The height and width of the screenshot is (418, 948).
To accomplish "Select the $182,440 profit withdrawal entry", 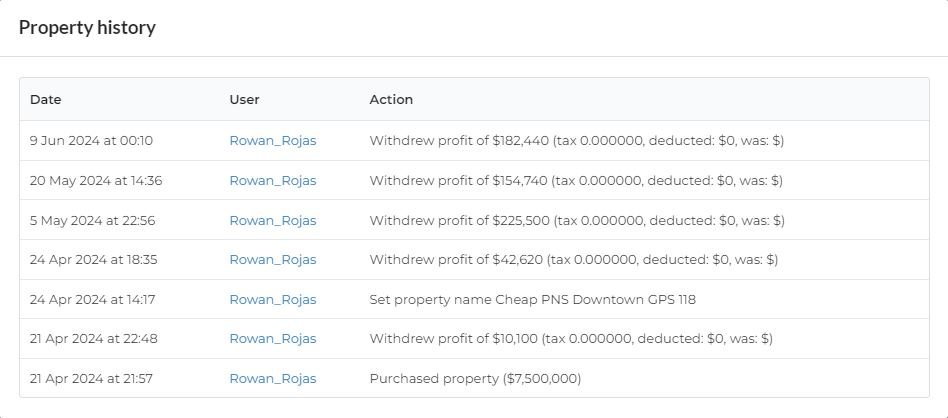I will 577,141.
